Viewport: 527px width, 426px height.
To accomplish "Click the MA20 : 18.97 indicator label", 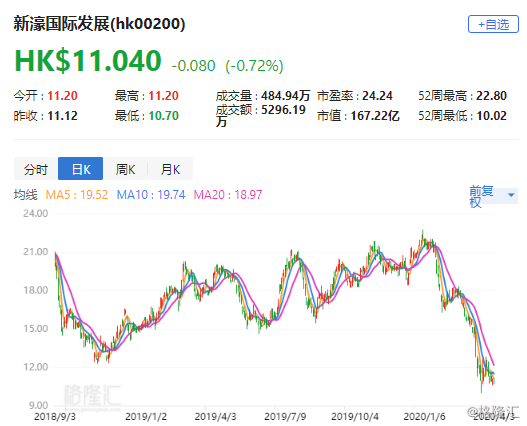I will click(x=228, y=195).
